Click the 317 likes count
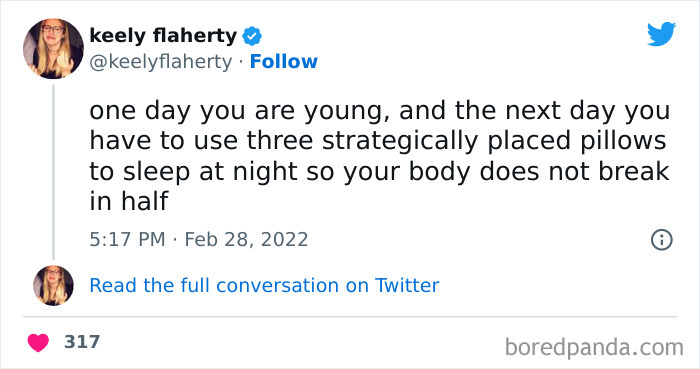 pyautogui.click(x=82, y=342)
